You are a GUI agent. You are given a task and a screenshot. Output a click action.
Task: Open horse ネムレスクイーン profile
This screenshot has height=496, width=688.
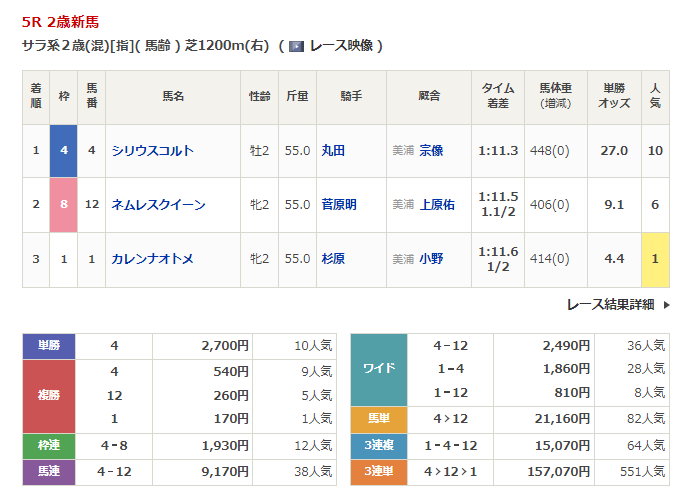[x=159, y=205]
